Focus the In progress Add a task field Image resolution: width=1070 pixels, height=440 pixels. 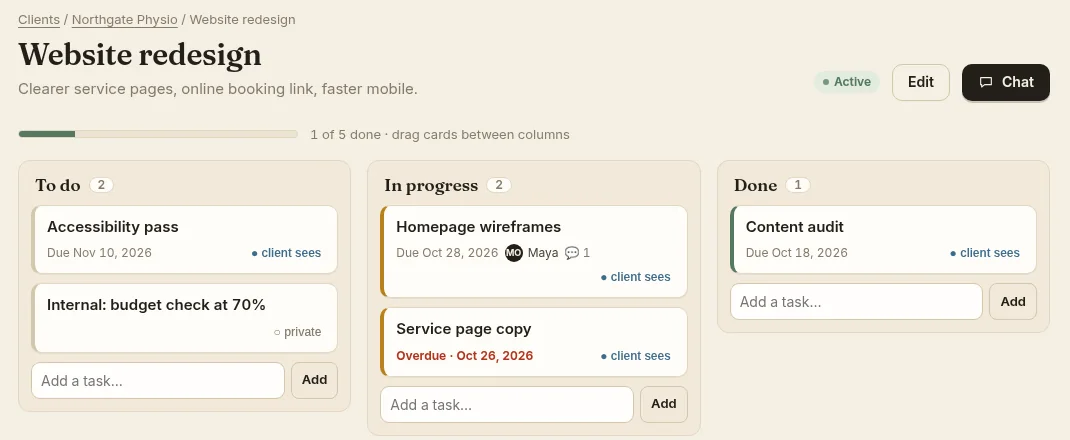507,405
